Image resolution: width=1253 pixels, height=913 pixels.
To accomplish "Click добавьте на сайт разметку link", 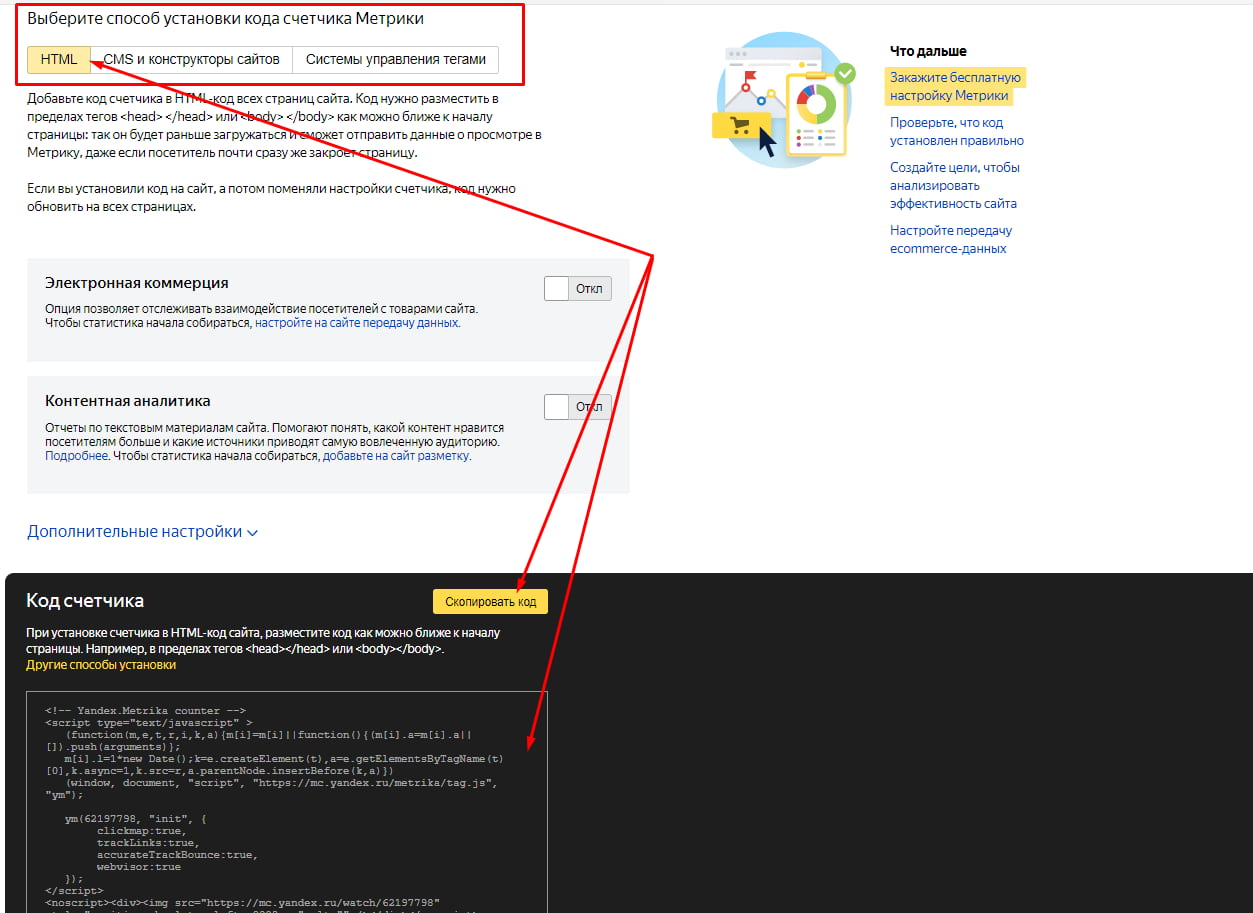I will click(395, 456).
